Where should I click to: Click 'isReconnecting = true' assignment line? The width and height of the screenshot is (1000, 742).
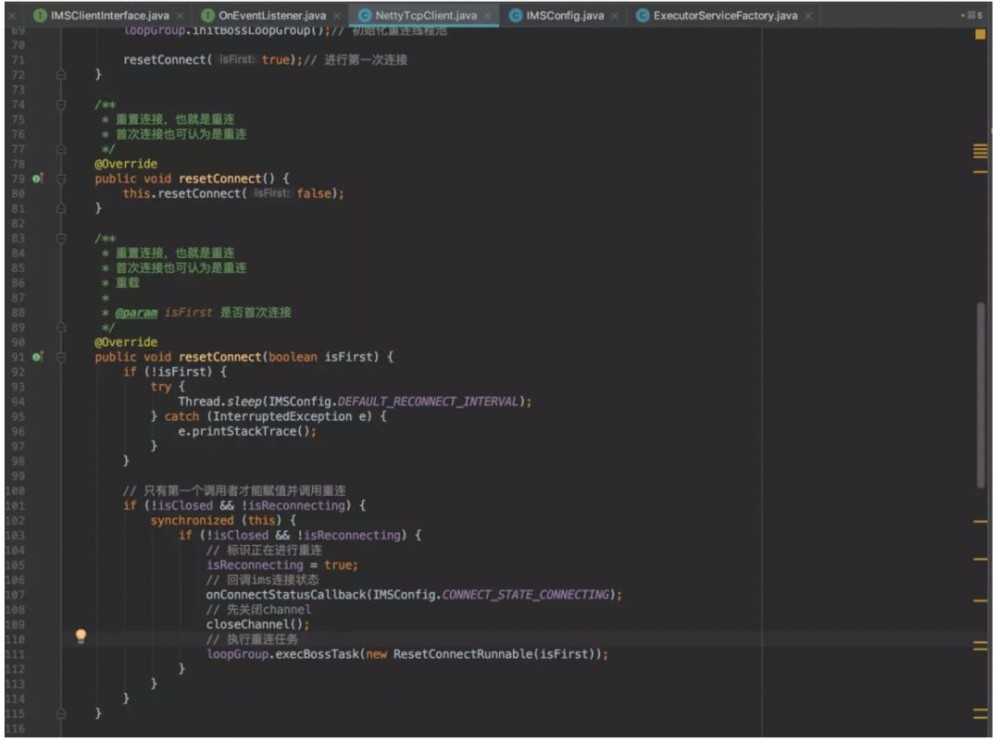(x=282, y=565)
